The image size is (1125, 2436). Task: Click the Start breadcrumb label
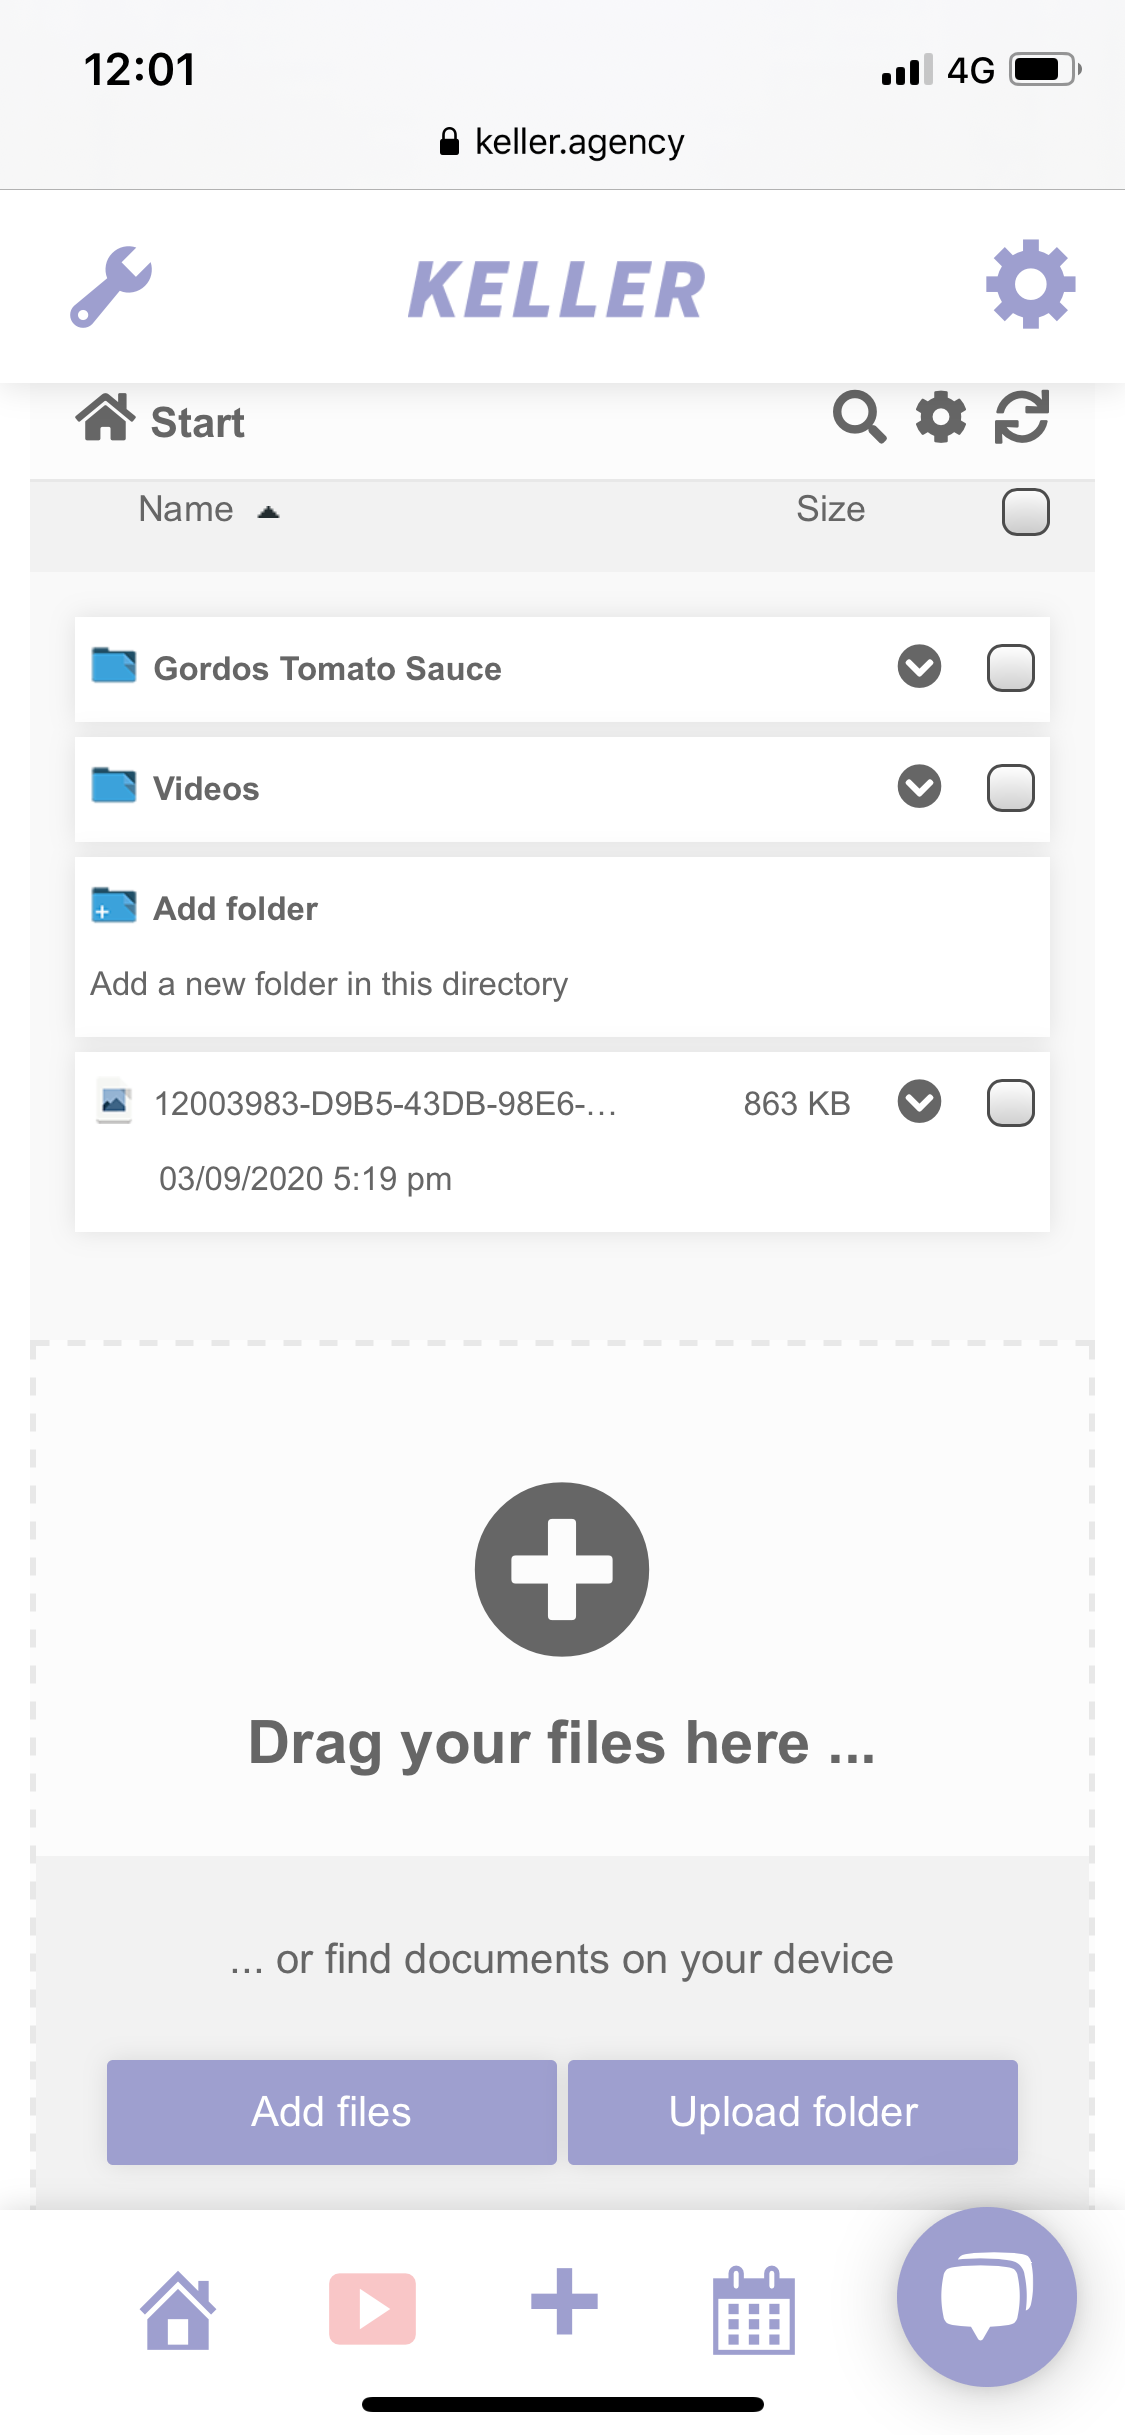pyautogui.click(x=197, y=423)
